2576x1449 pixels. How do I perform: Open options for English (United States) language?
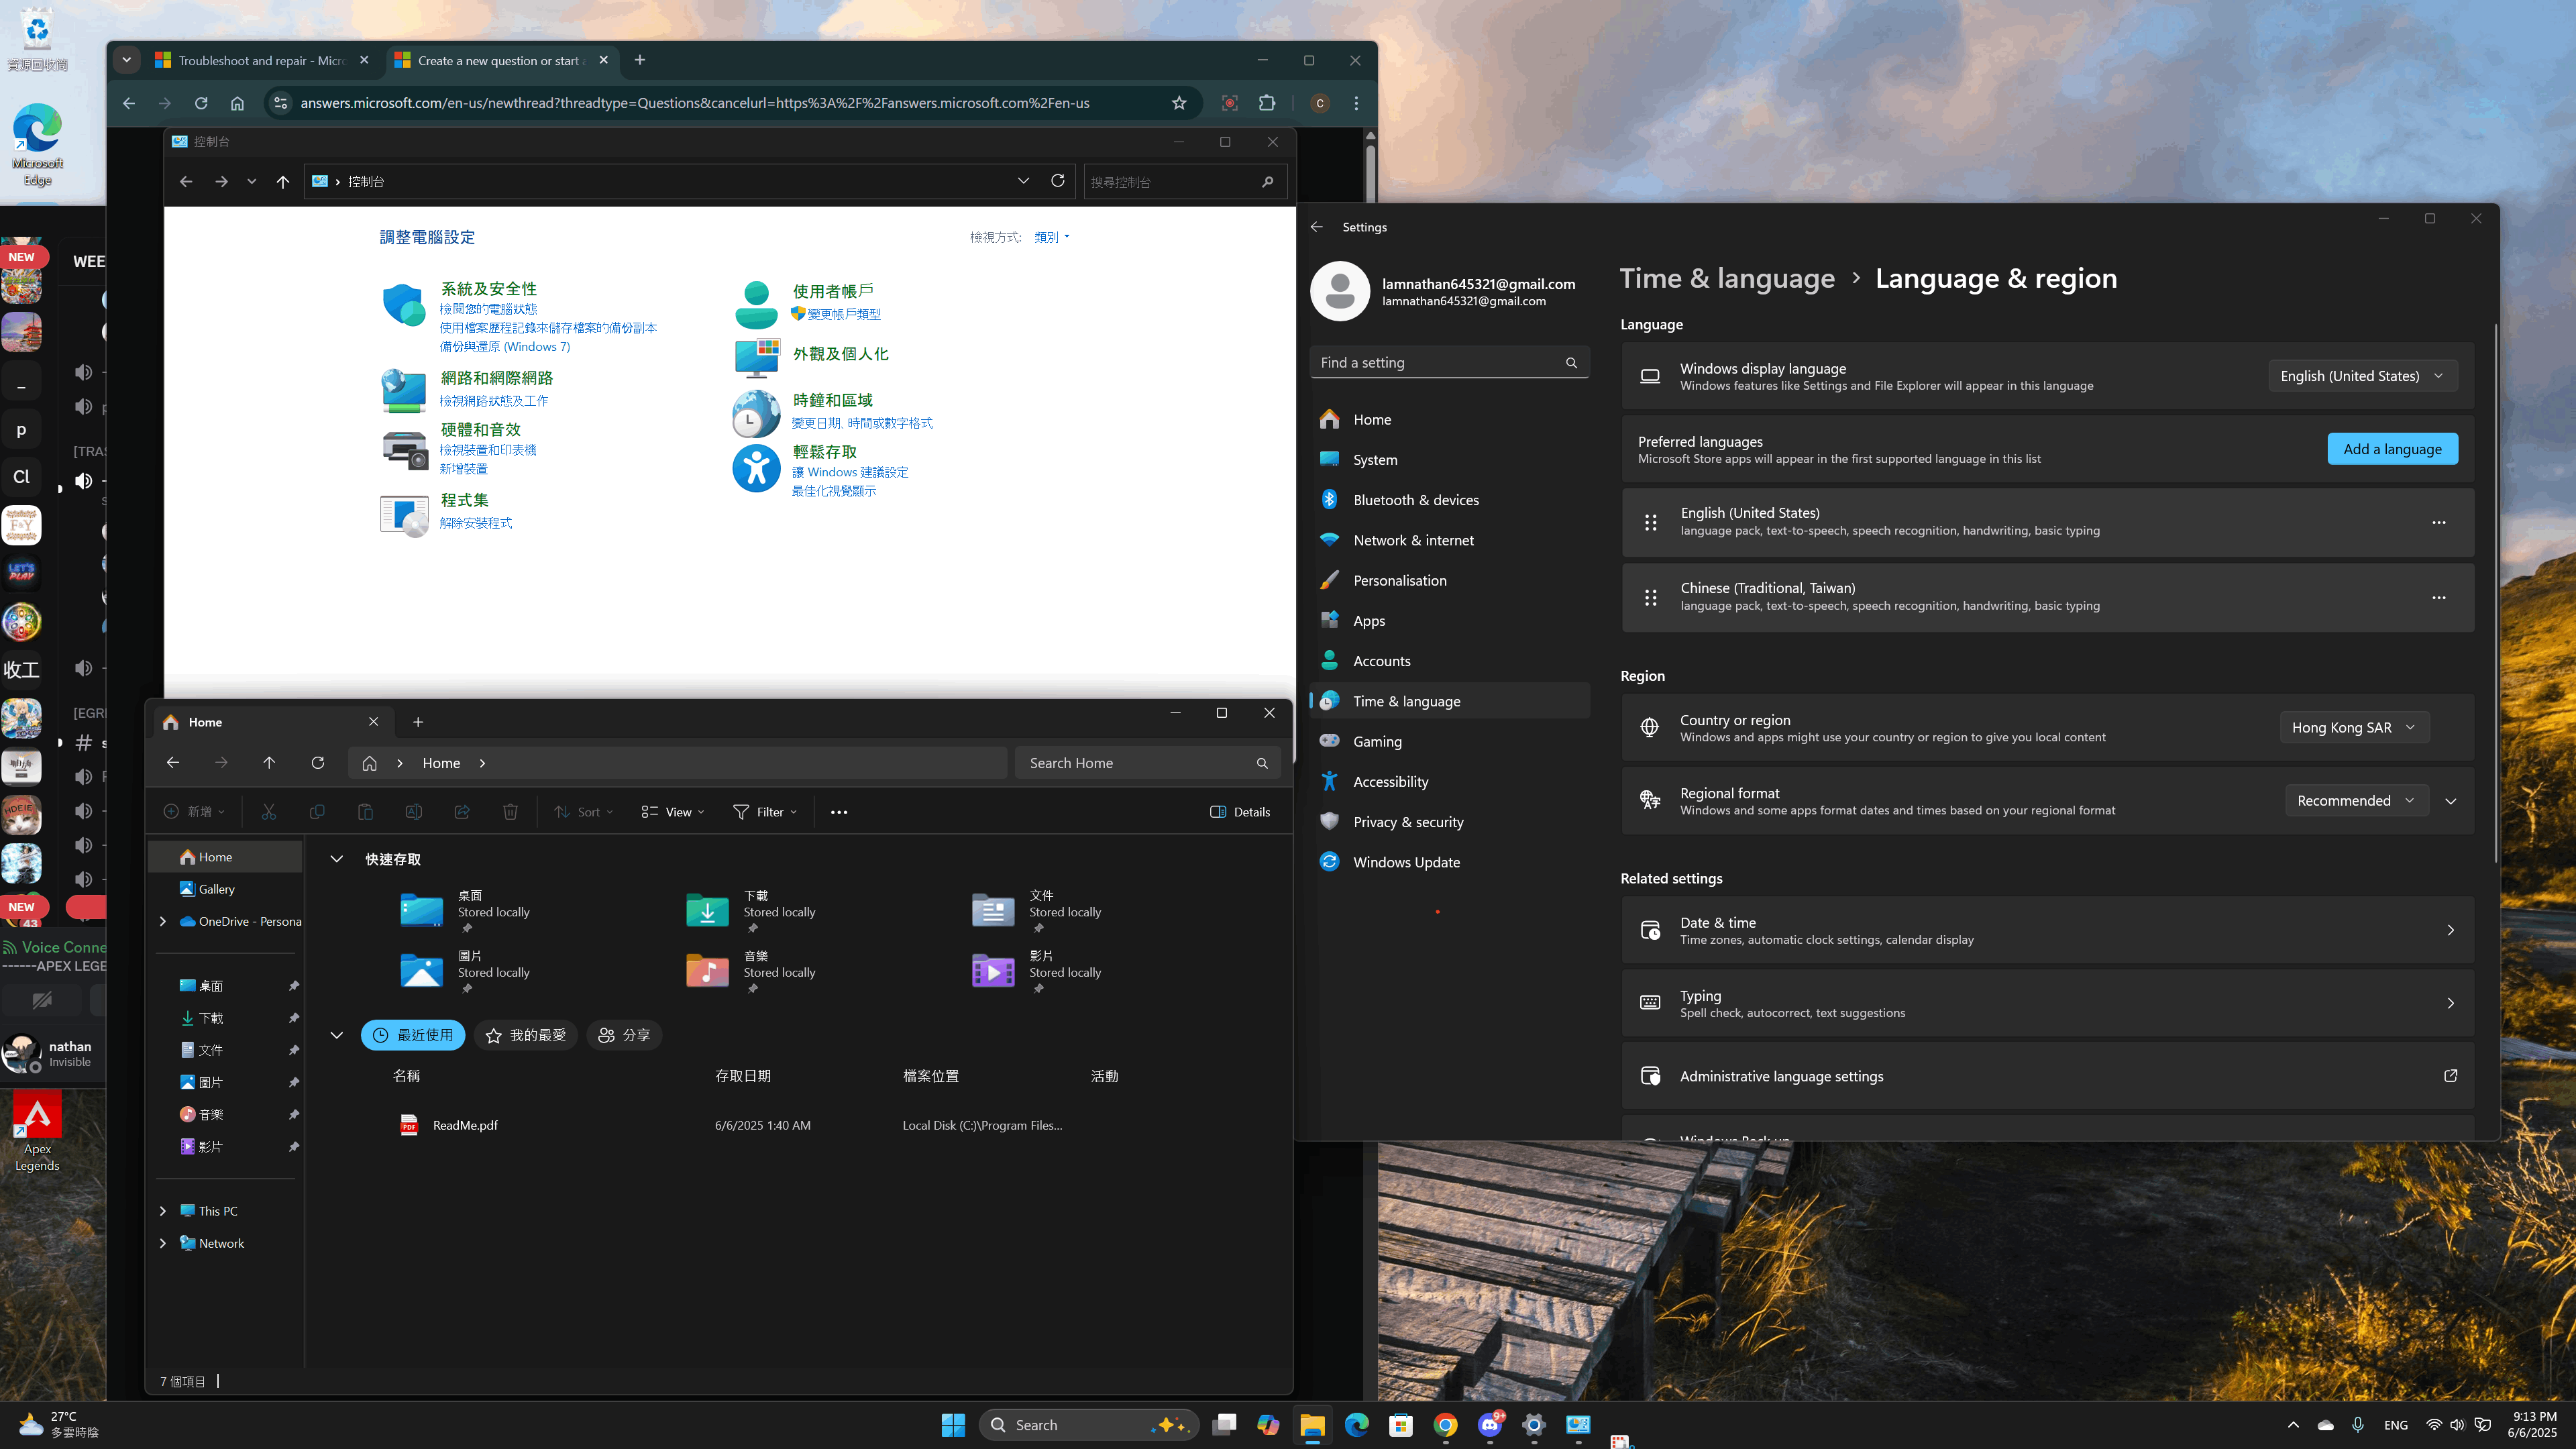click(x=2439, y=522)
